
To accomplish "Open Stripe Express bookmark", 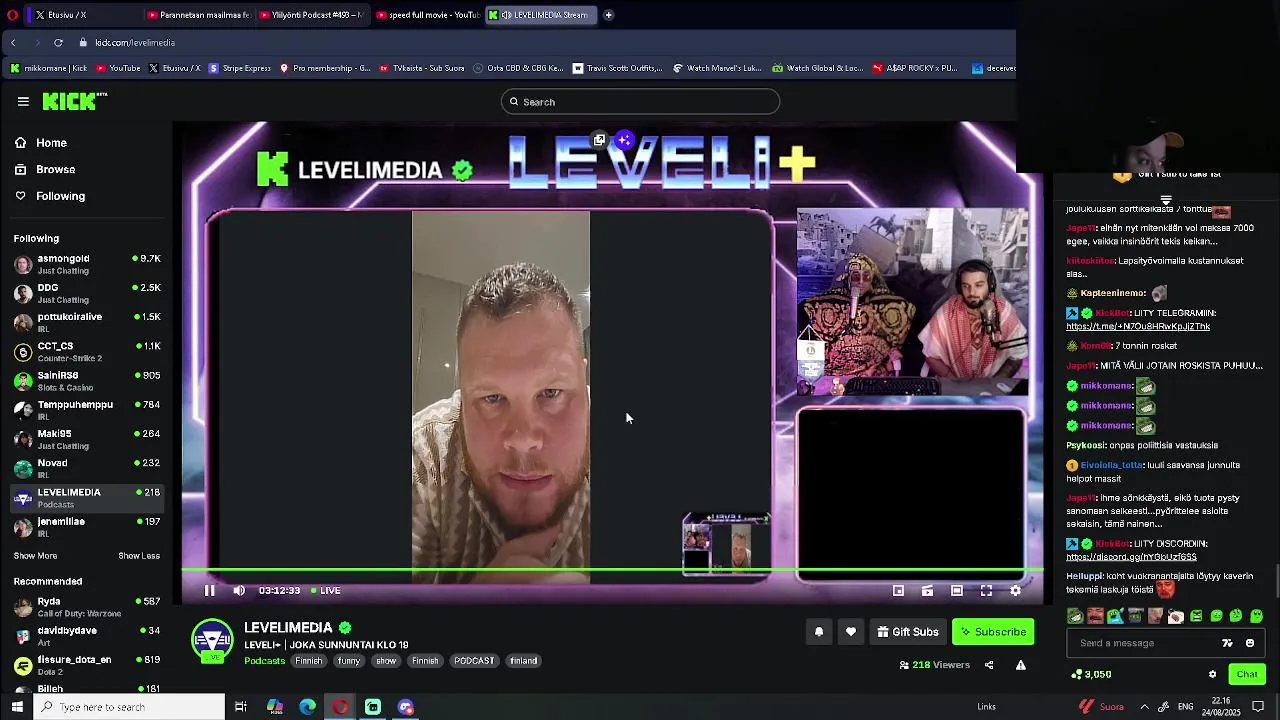I will (240, 68).
